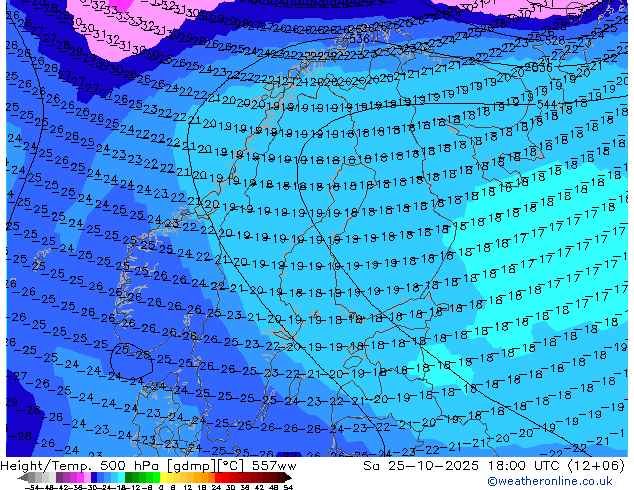The image size is (634, 490).
Task: Pick the bright red legend segment at 24
Action: coord(218,477)
